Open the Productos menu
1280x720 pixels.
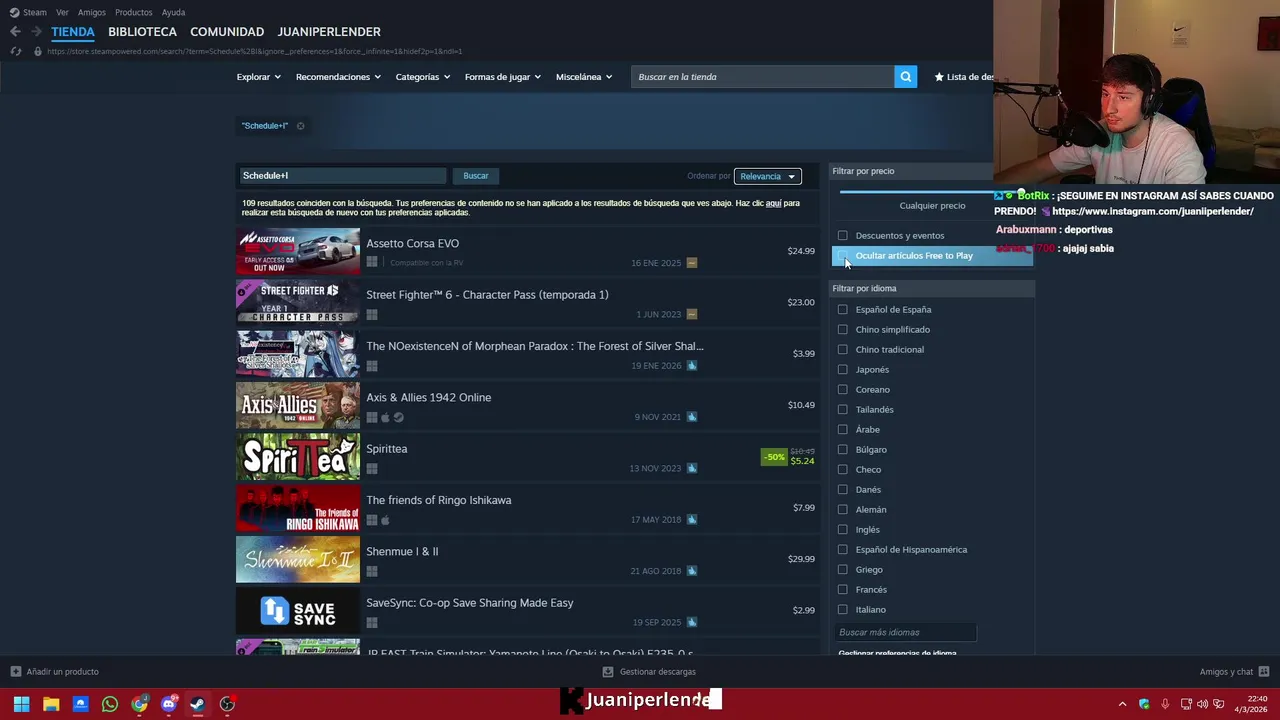tap(133, 12)
